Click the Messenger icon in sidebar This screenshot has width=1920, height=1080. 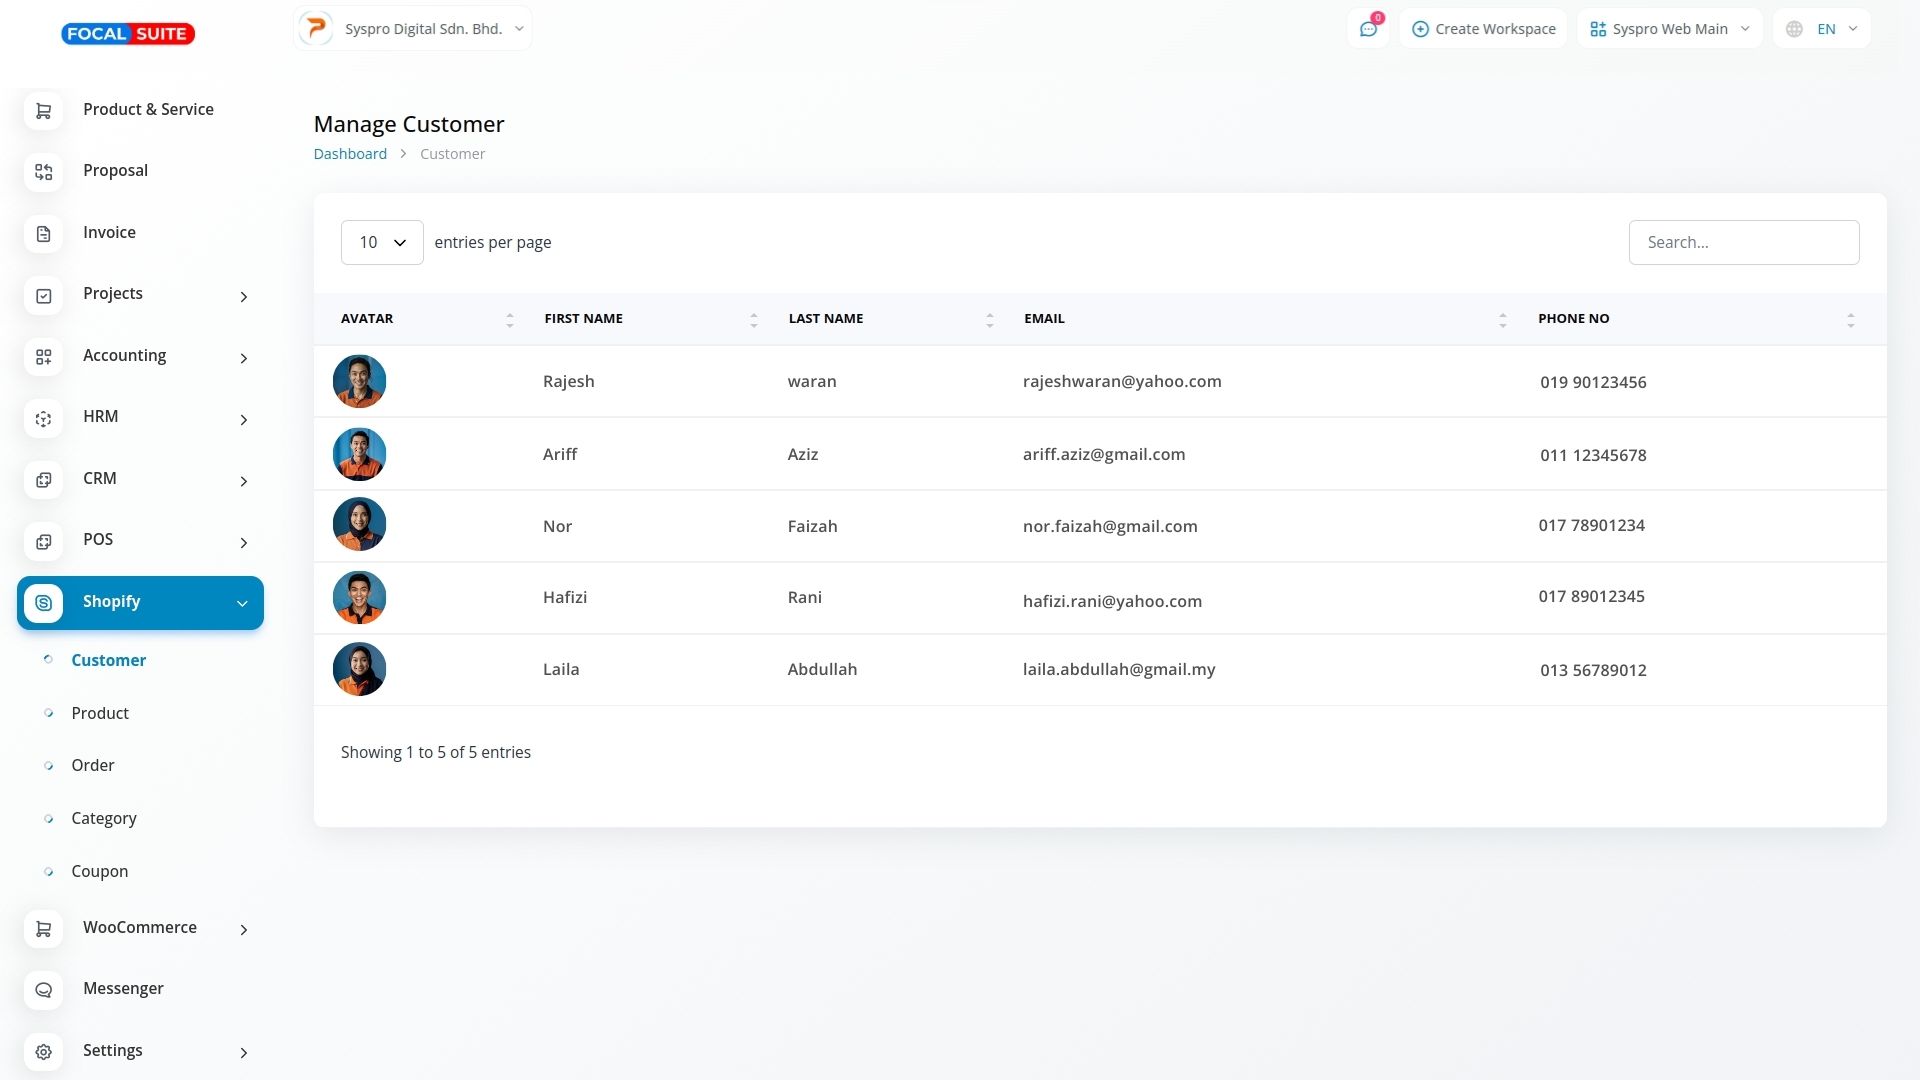click(43, 990)
